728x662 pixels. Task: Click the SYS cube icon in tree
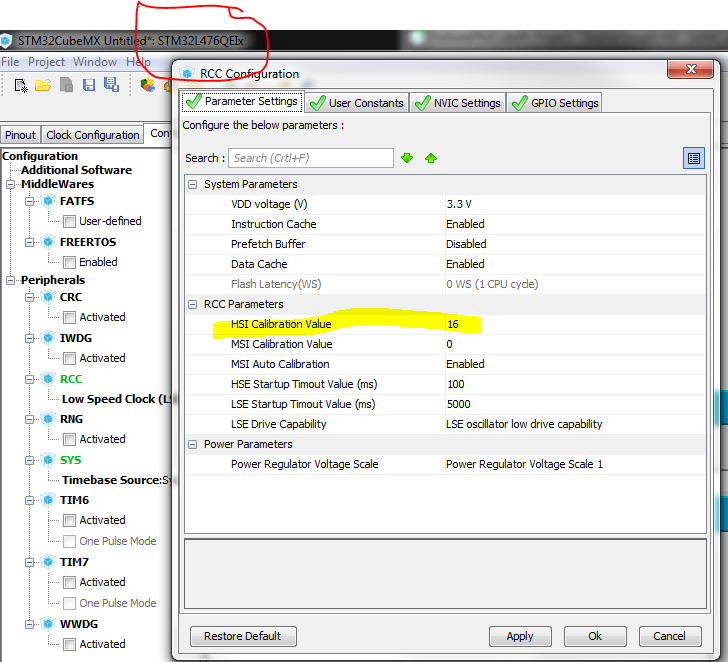(48, 460)
